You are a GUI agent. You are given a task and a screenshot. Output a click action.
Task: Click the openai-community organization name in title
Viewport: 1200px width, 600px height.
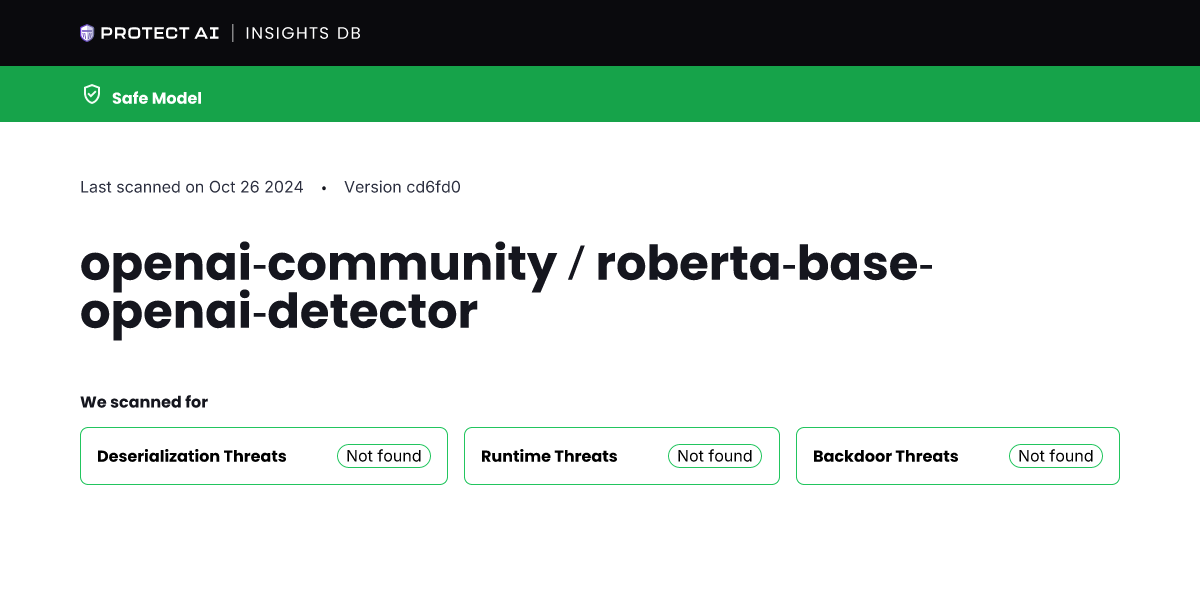(x=318, y=263)
